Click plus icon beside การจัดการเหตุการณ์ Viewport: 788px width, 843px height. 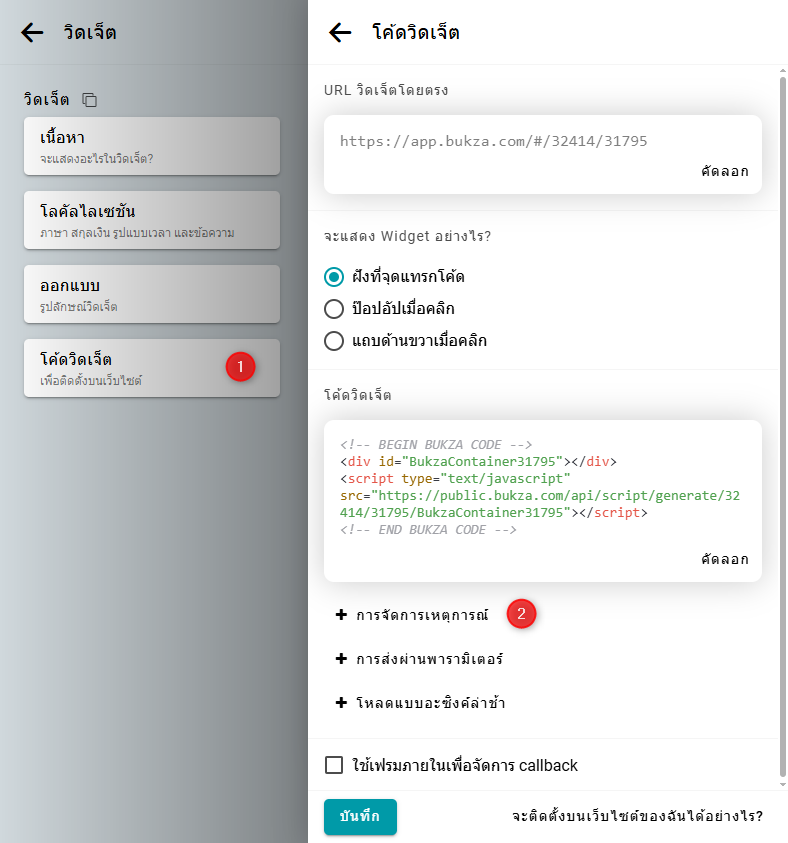[x=341, y=615]
